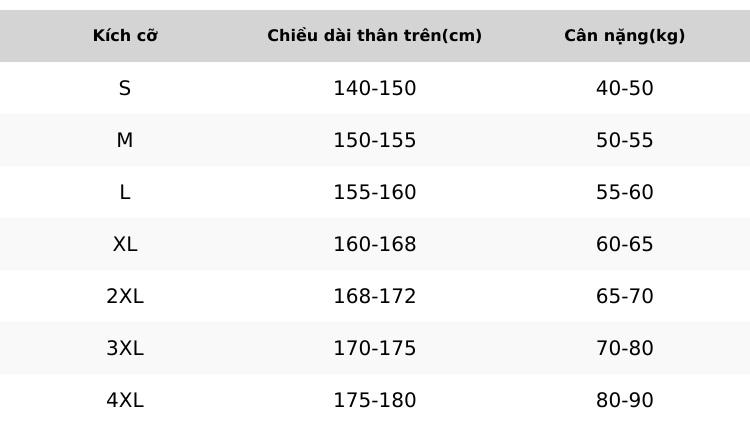This screenshot has width=750, height=426.
Task: Click the 140-150 height value
Action: 375,88
